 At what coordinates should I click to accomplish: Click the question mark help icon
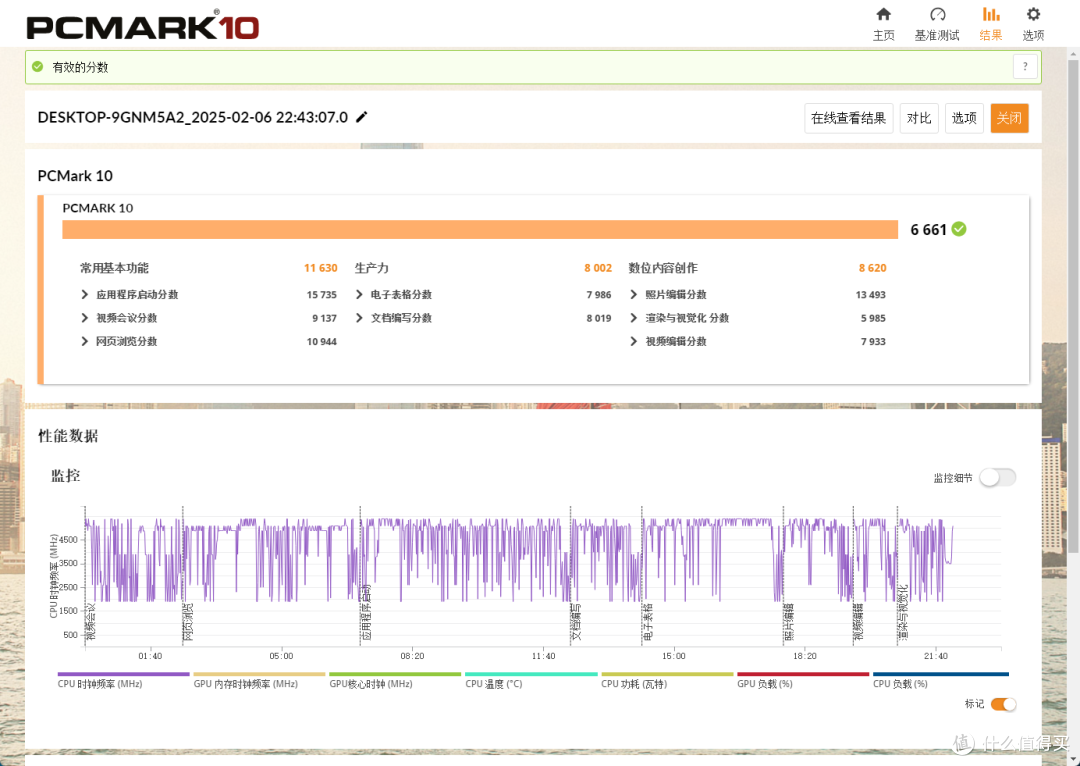[x=1025, y=67]
